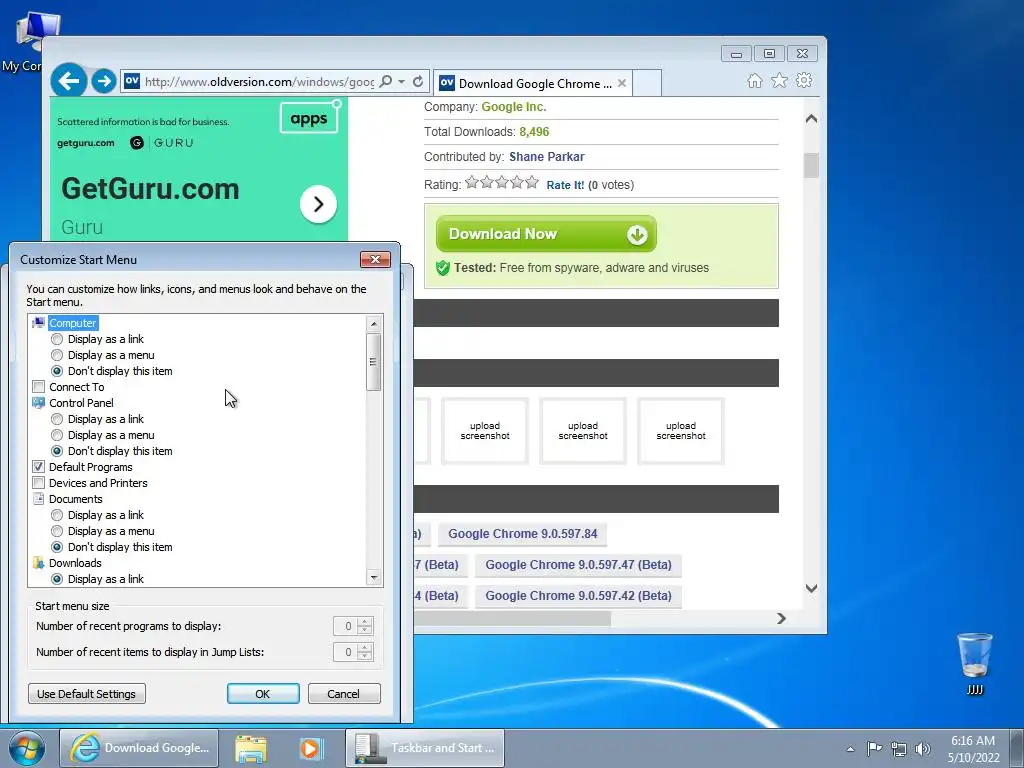Decrease recent items in Jump Lists
Image resolution: width=1024 pixels, height=768 pixels.
pyautogui.click(x=365, y=656)
